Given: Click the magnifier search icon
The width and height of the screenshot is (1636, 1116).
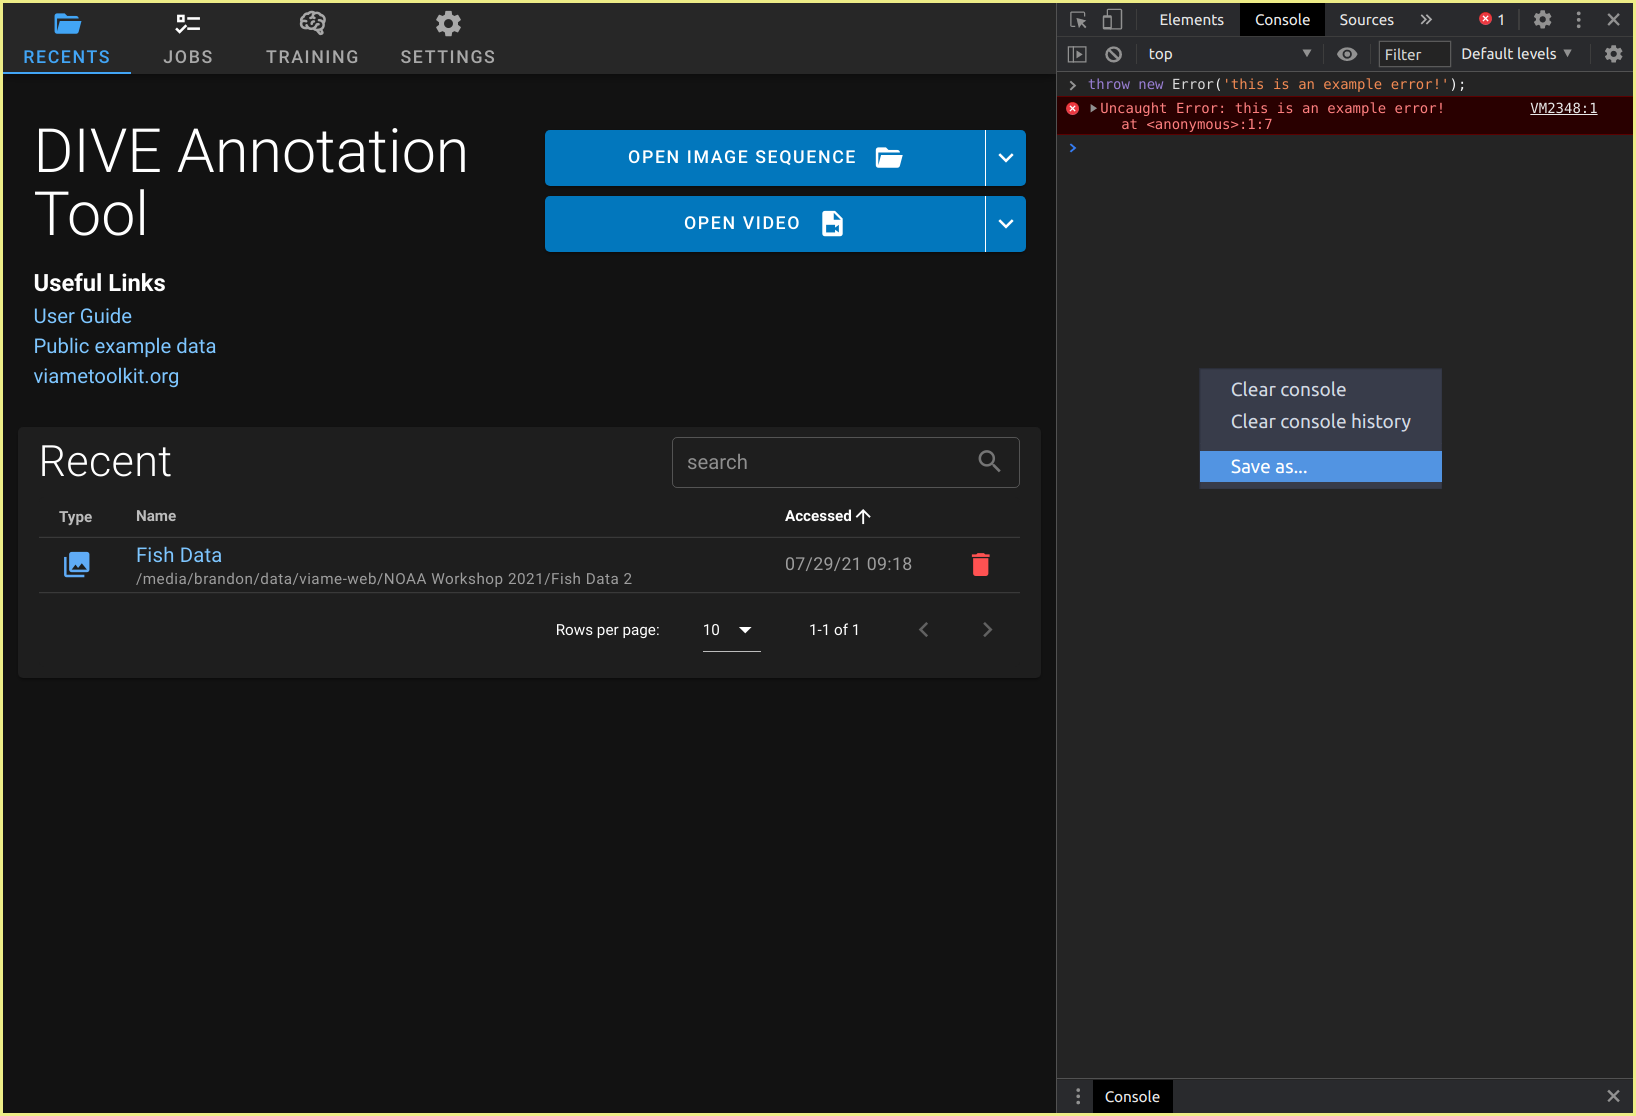Looking at the screenshot, I should [989, 461].
